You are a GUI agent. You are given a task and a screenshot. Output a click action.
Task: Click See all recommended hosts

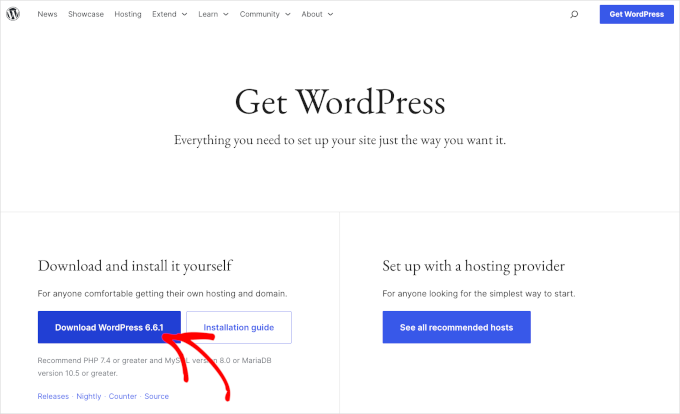click(x=456, y=327)
